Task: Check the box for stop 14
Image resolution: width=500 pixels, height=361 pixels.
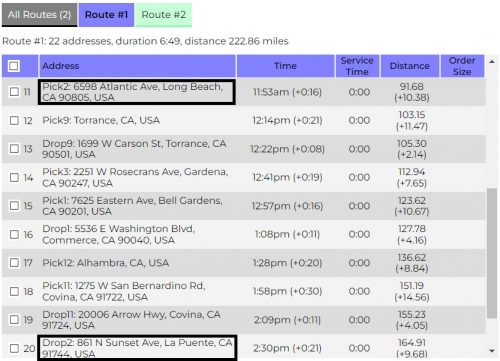Action: [14, 177]
